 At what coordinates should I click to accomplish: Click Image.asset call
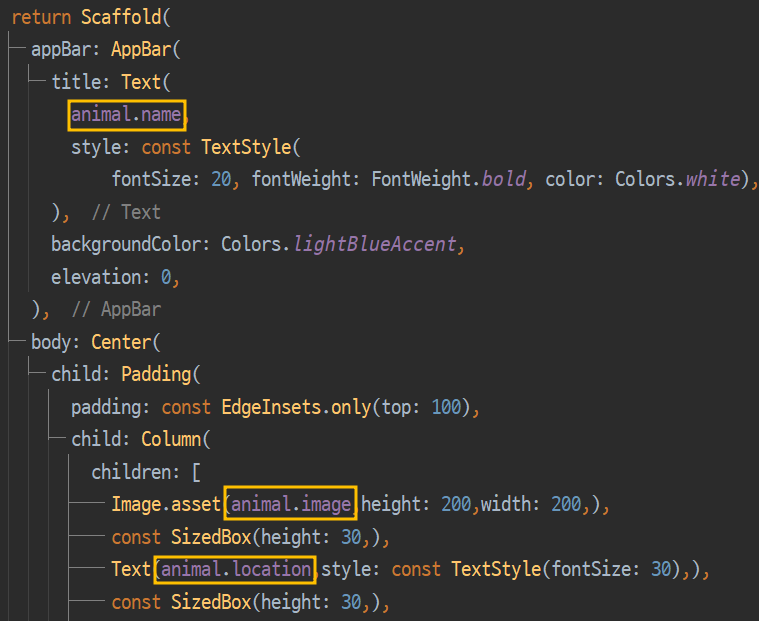pos(167,504)
